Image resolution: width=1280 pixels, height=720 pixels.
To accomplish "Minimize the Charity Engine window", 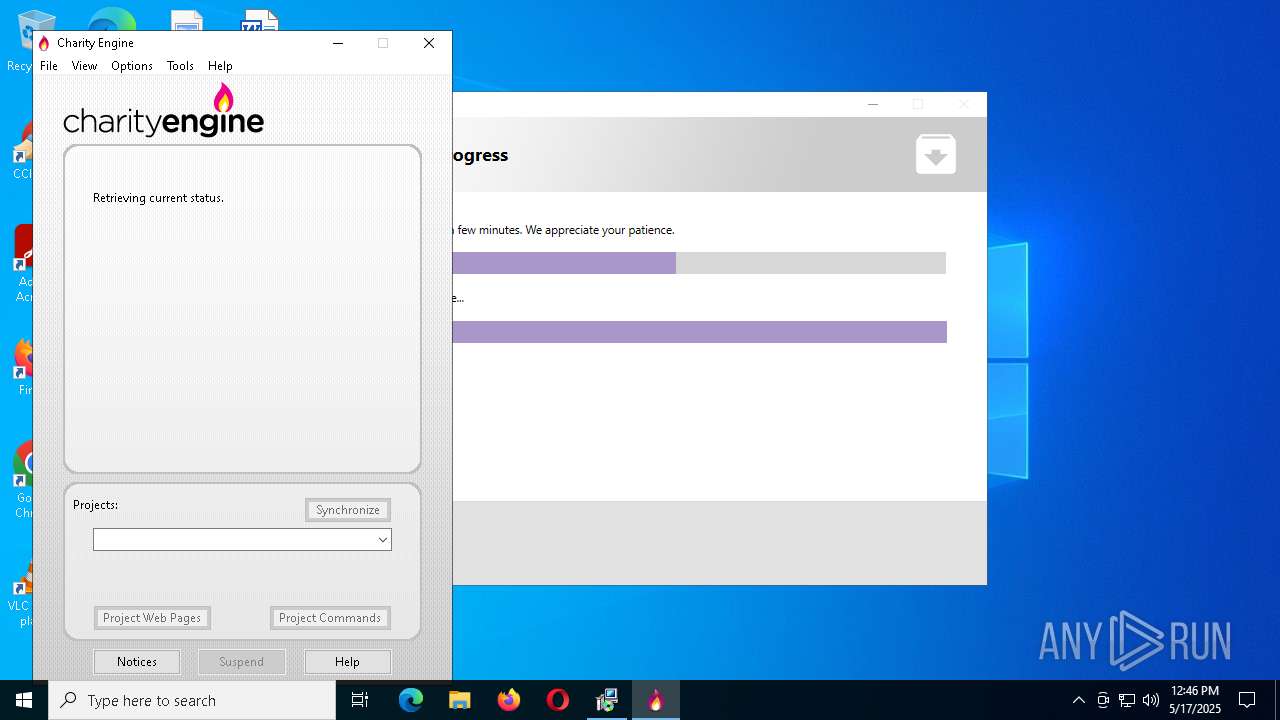I will point(338,43).
